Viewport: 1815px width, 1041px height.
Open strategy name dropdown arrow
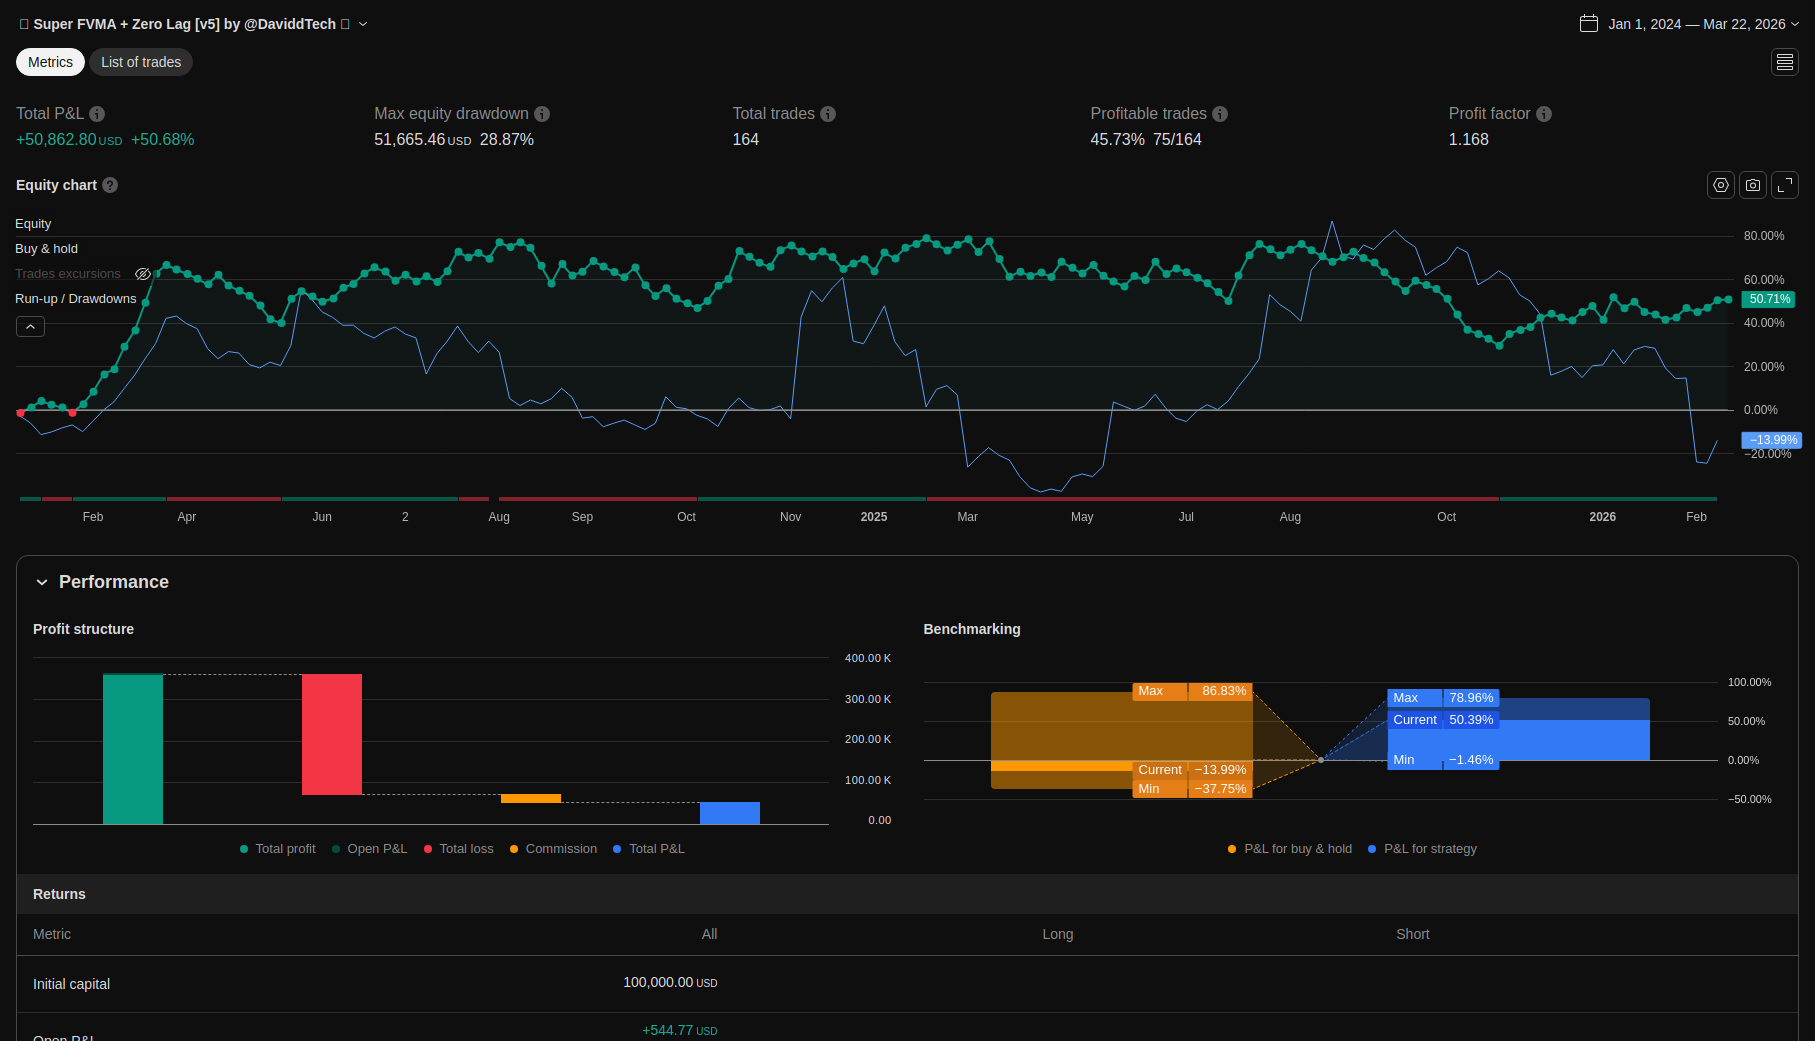(363, 24)
